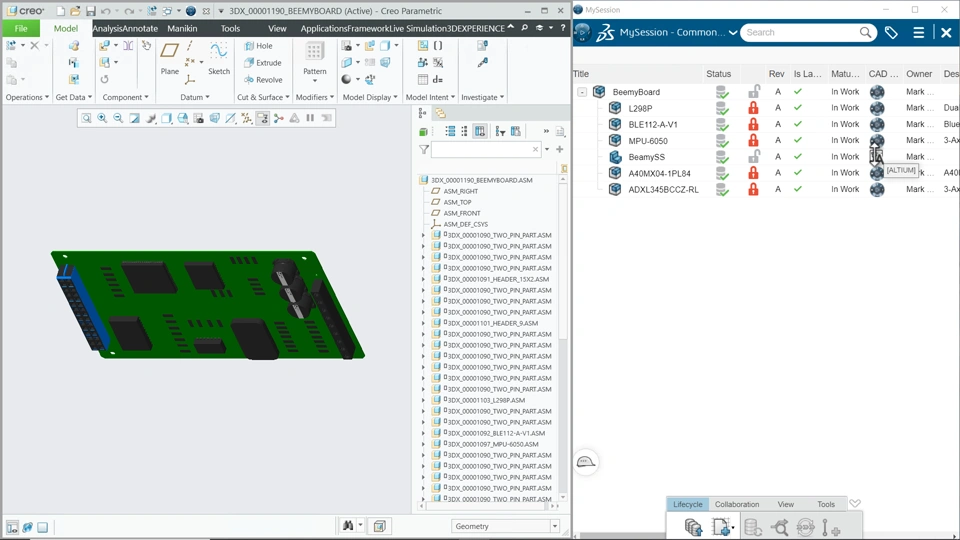
Task: Click the Revolve tool
Action: (263, 80)
